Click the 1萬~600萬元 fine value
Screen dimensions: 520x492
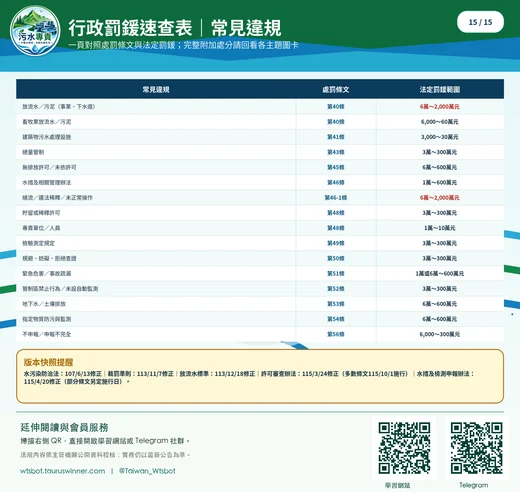pos(440,183)
